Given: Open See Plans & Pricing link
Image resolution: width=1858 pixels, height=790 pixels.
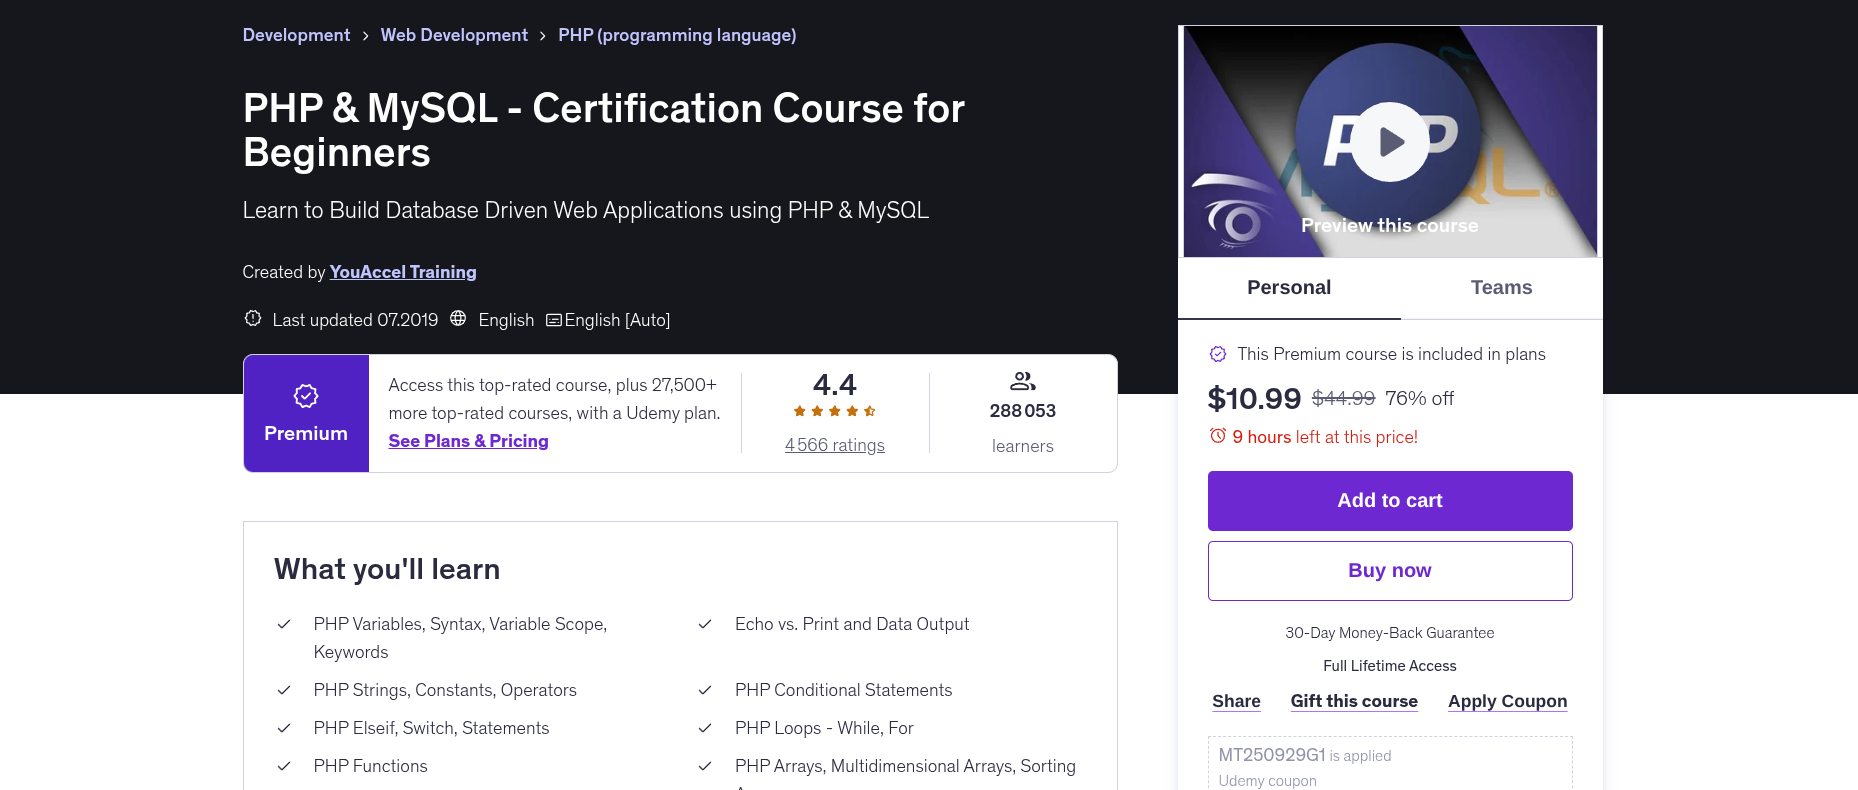Looking at the screenshot, I should [x=468, y=441].
